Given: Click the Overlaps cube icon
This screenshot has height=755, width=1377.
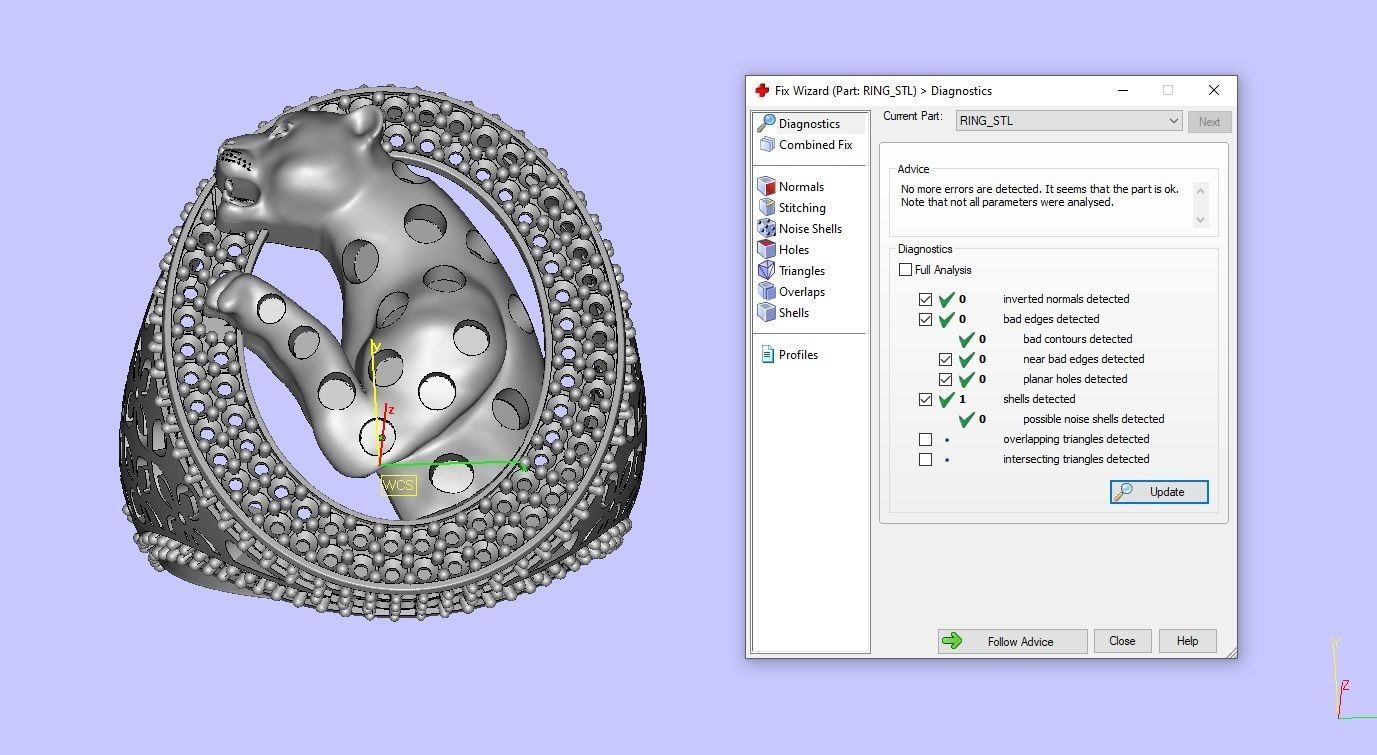Looking at the screenshot, I should pos(767,291).
